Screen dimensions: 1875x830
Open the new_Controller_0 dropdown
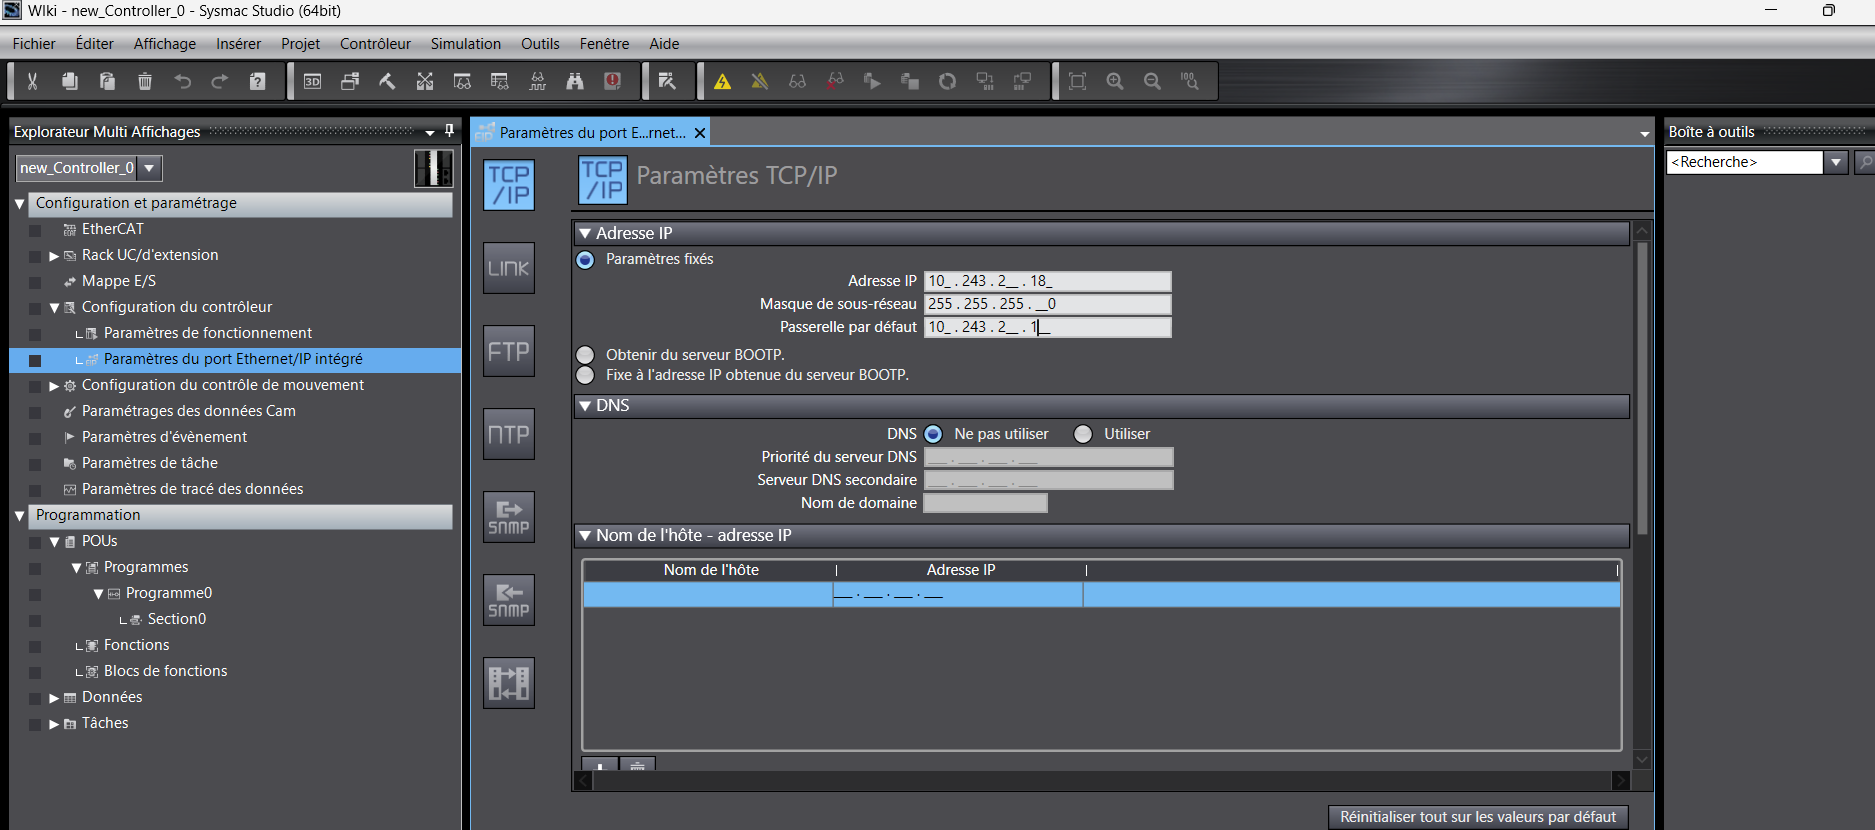[x=149, y=168]
